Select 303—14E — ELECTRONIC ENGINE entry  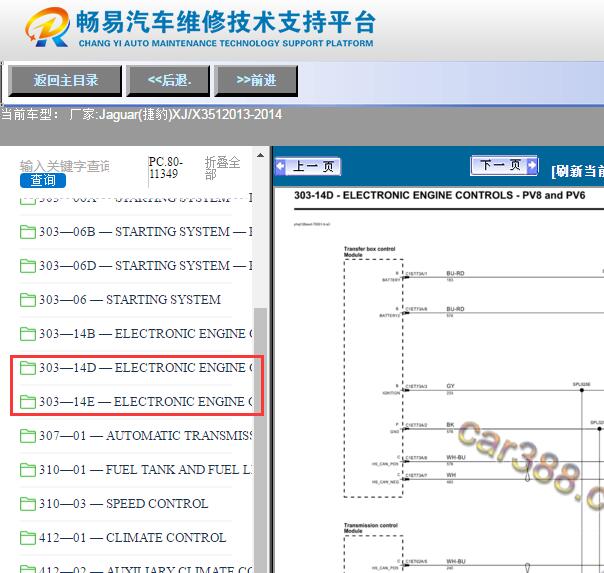click(146, 402)
